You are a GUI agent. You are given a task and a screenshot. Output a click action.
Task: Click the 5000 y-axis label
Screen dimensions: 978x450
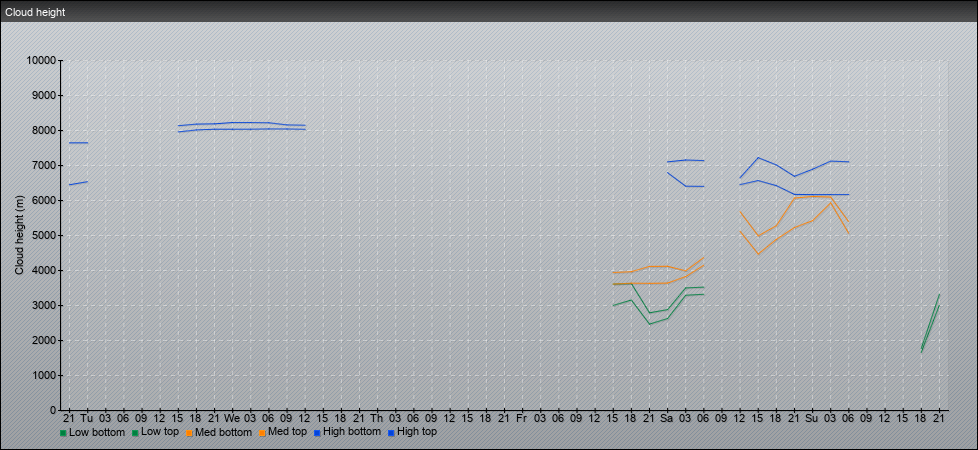click(x=44, y=235)
